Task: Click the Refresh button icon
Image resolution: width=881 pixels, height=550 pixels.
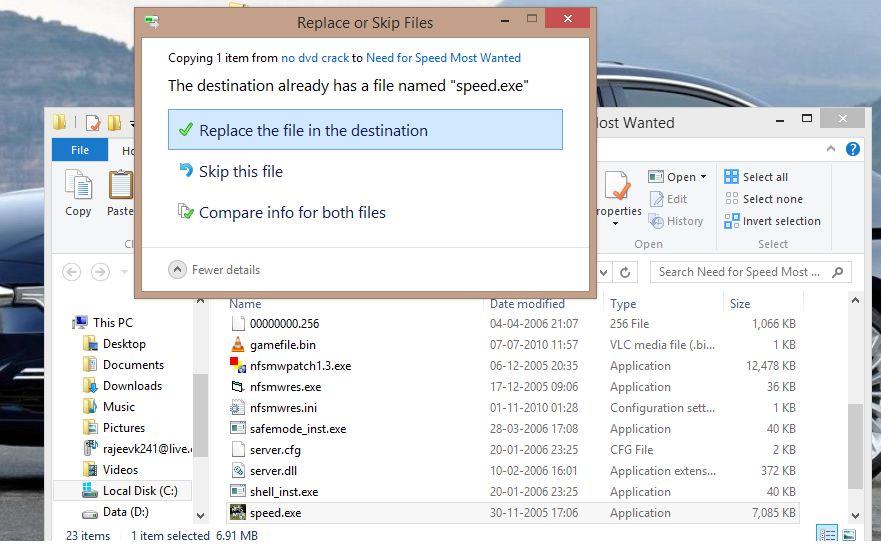Action: click(x=625, y=272)
